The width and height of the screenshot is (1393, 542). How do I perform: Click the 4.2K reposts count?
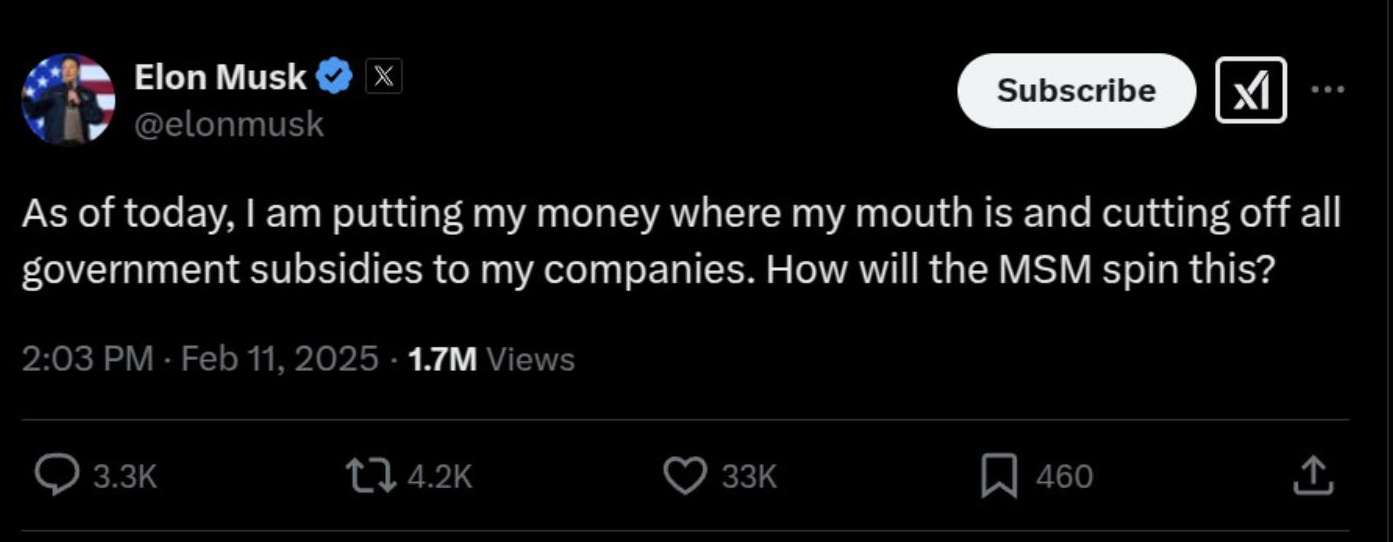click(439, 477)
